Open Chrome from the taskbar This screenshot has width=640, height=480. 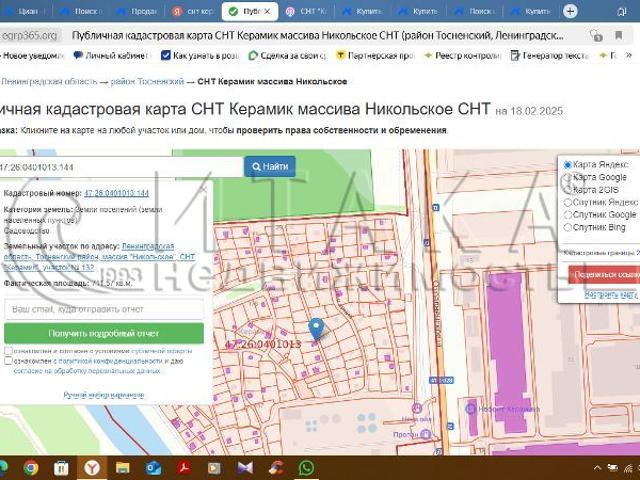(31, 467)
